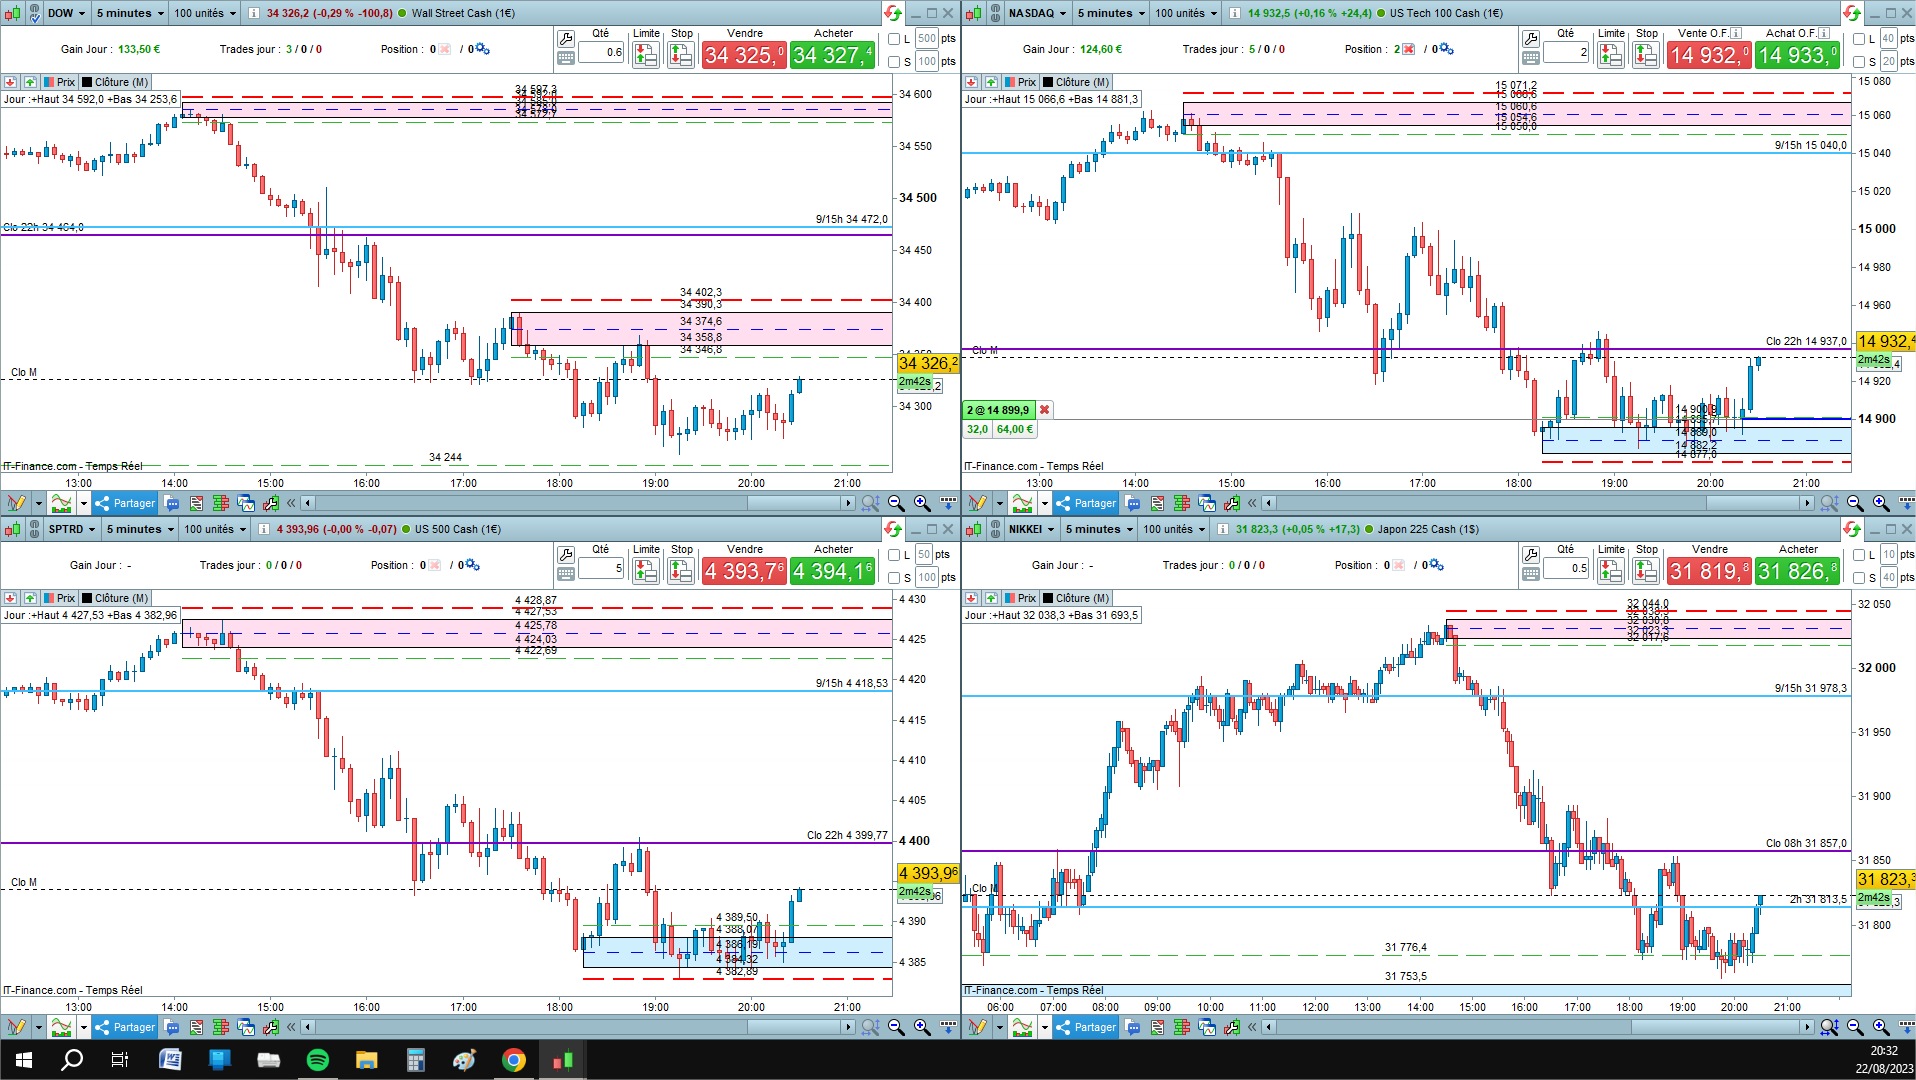Open the drawing pencil tool in DOW chart

click(16, 503)
